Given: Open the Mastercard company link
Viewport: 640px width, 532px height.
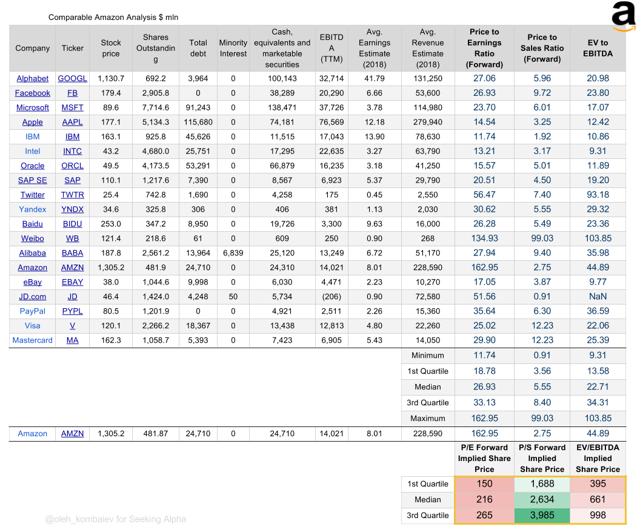Looking at the screenshot, I should 32,340.
